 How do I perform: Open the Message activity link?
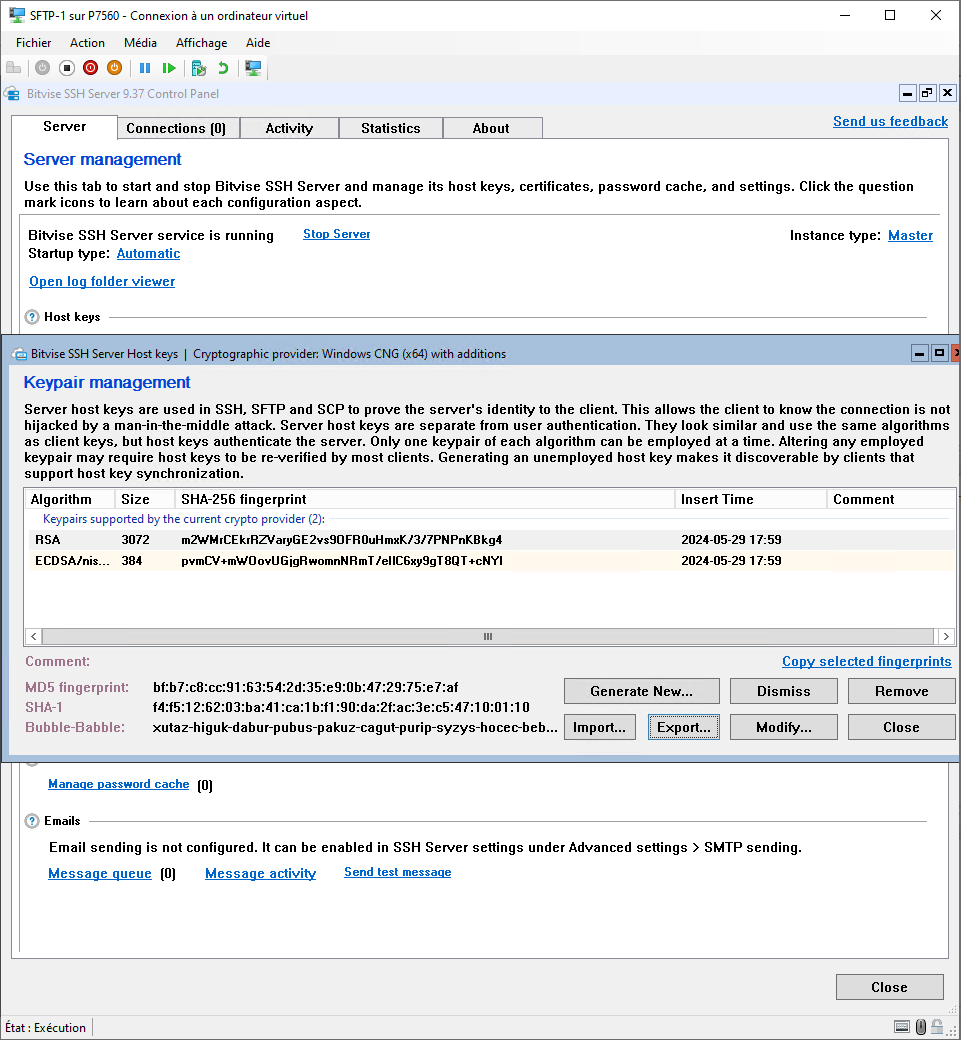(x=260, y=874)
